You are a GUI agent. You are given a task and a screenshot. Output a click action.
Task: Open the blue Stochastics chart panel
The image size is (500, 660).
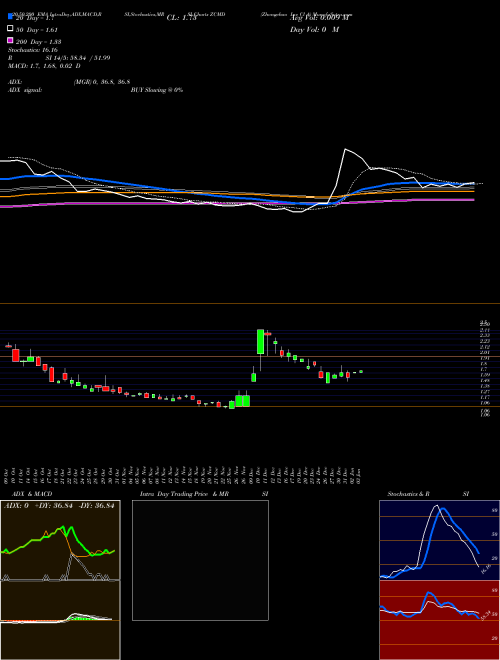tap(439, 540)
